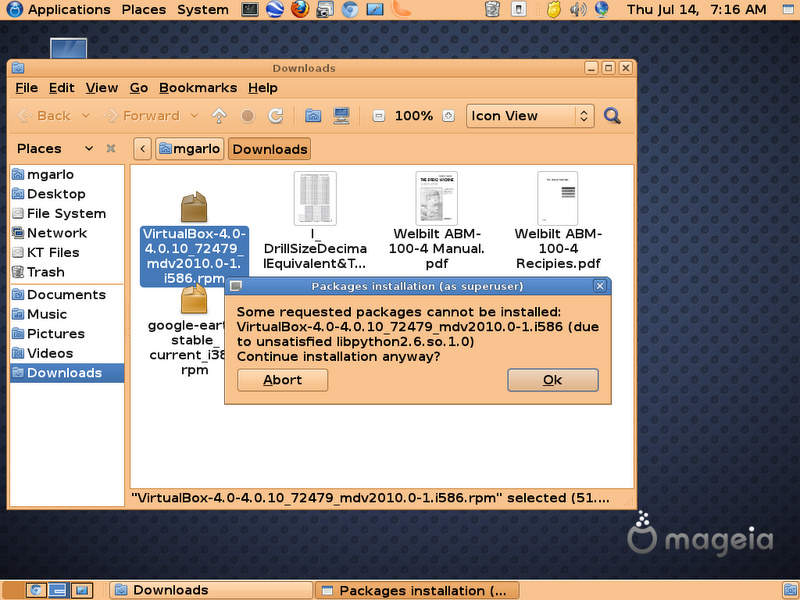Open KT Files in the sidebar
The height and width of the screenshot is (600, 800).
(x=66, y=252)
